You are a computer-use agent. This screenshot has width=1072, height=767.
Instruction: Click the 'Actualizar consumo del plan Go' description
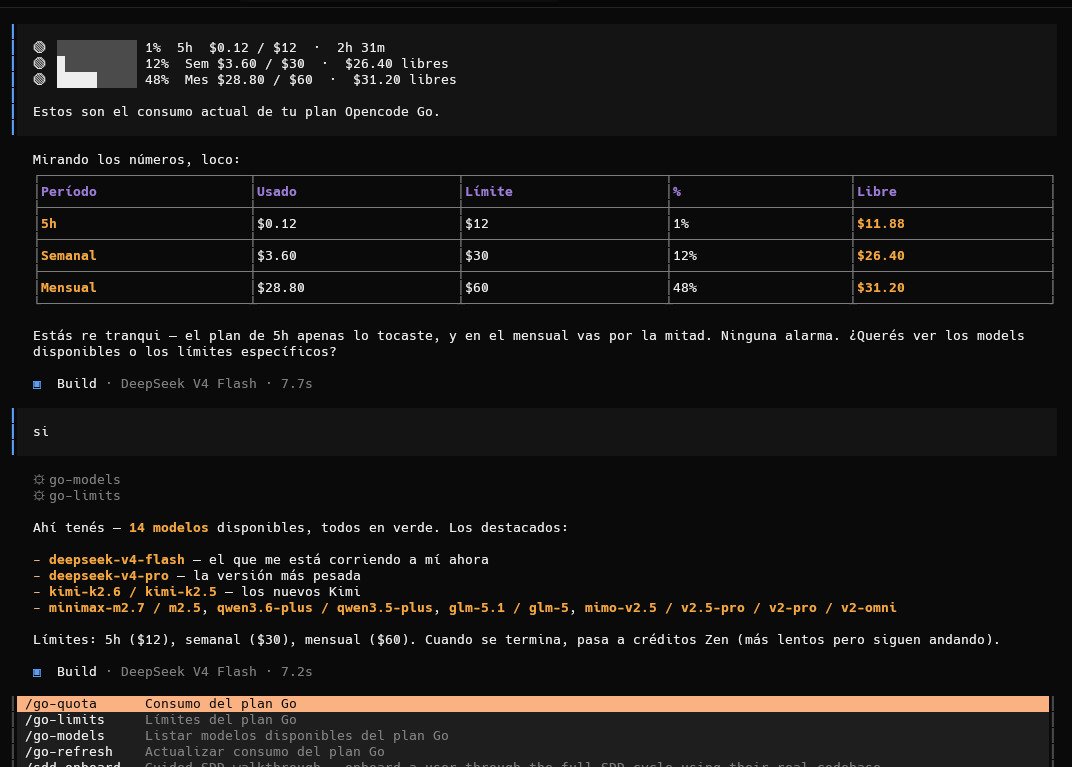click(x=264, y=751)
